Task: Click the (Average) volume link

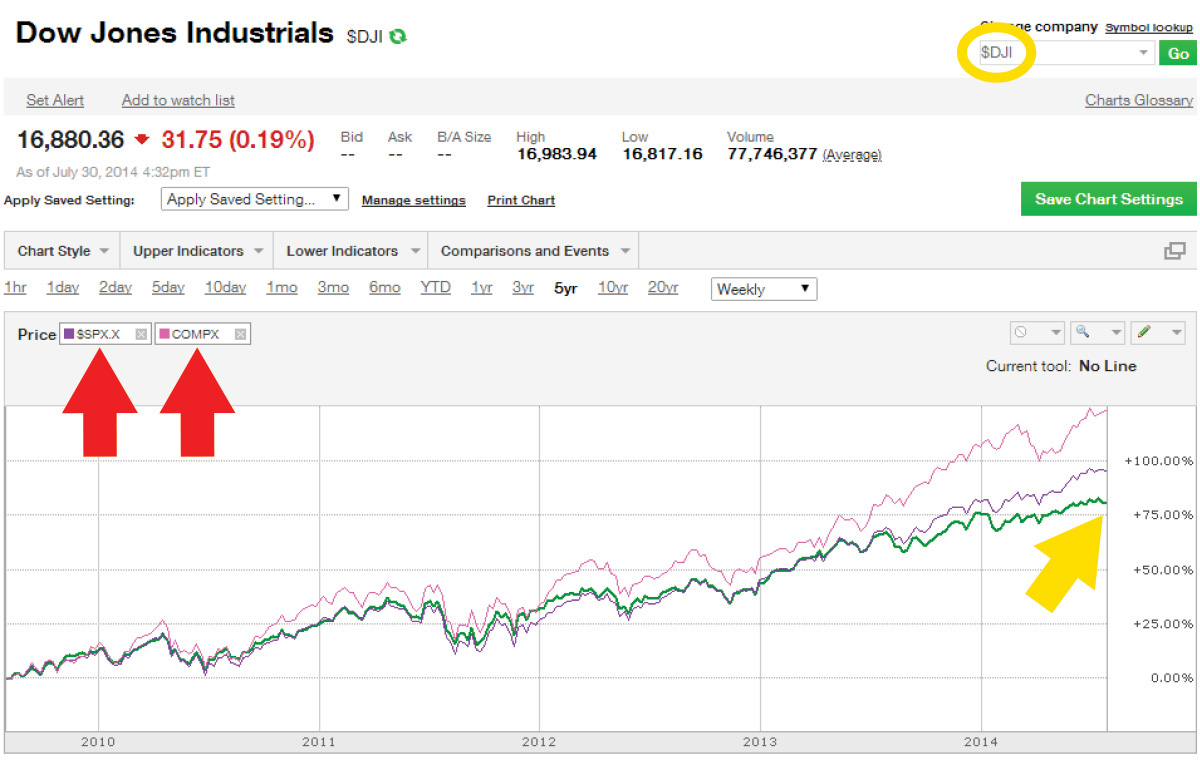Action: [x=852, y=155]
